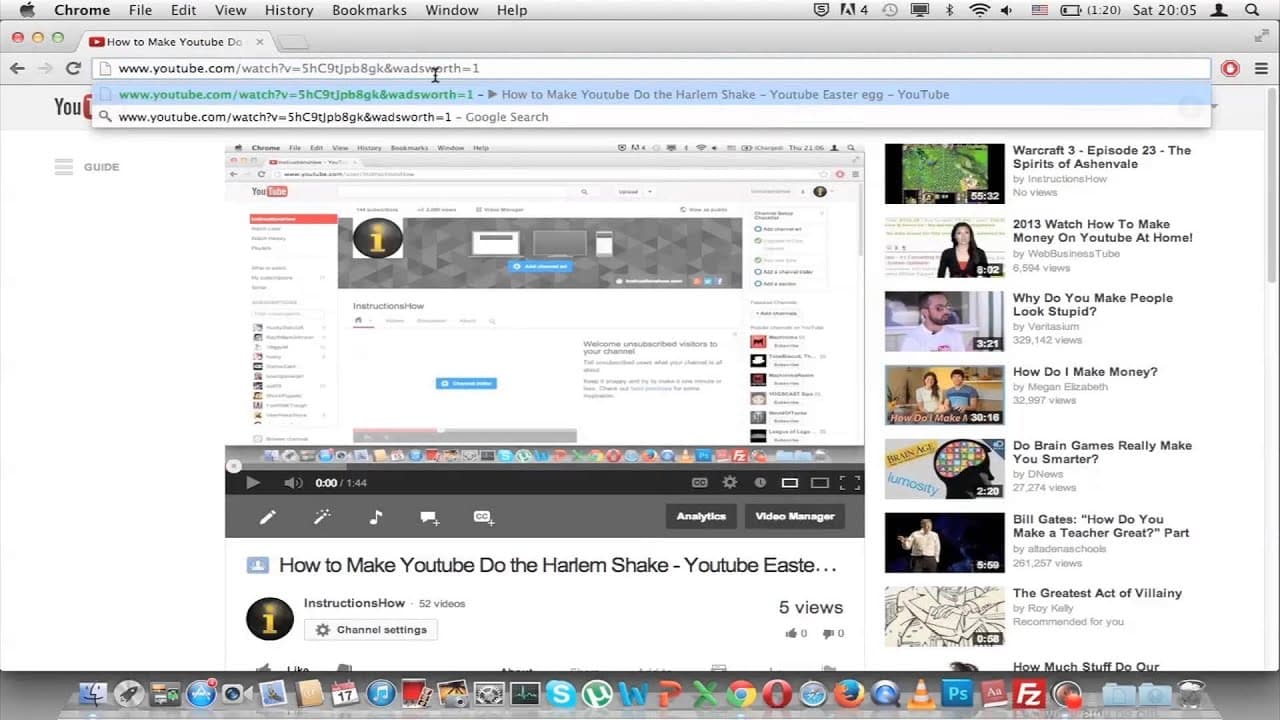Open Photoshop in the Dock
The image size is (1280, 720).
pyautogui.click(x=956, y=694)
